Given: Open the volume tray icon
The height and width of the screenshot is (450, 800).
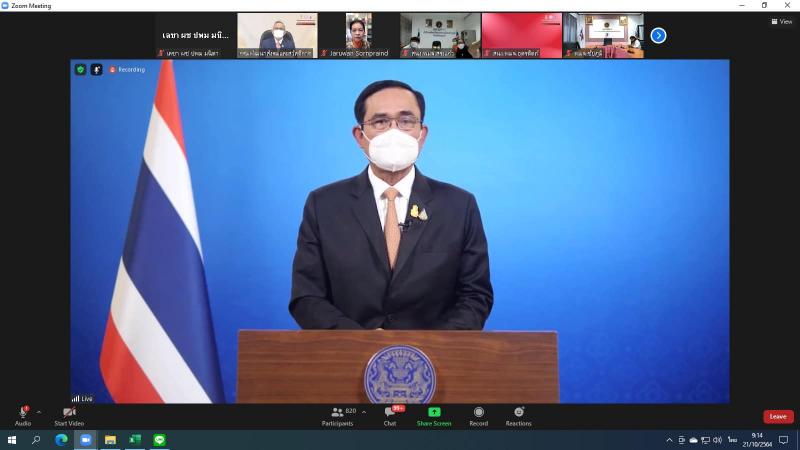Looking at the screenshot, I should (x=717, y=440).
